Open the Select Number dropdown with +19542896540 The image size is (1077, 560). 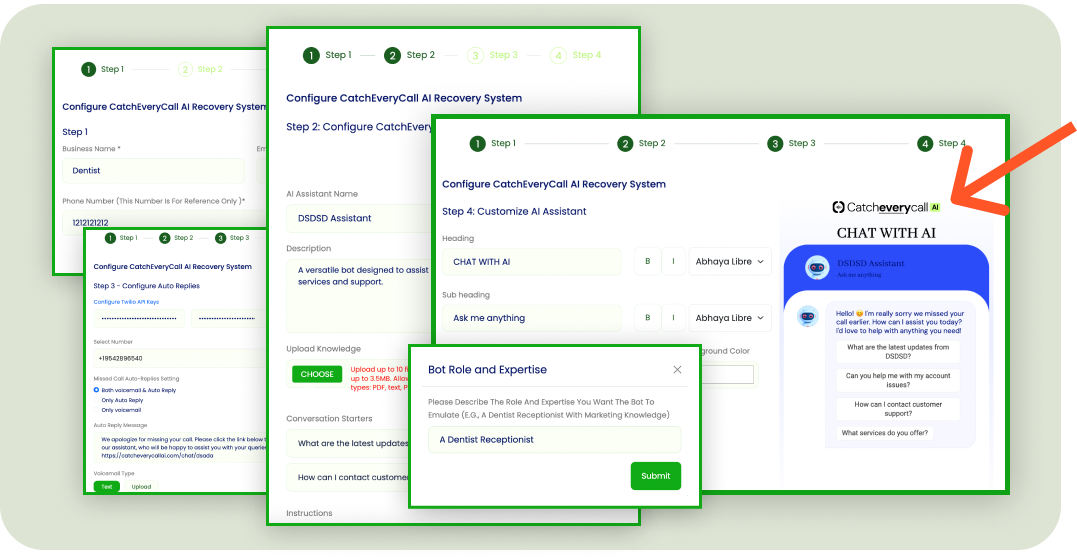[x=180, y=359]
